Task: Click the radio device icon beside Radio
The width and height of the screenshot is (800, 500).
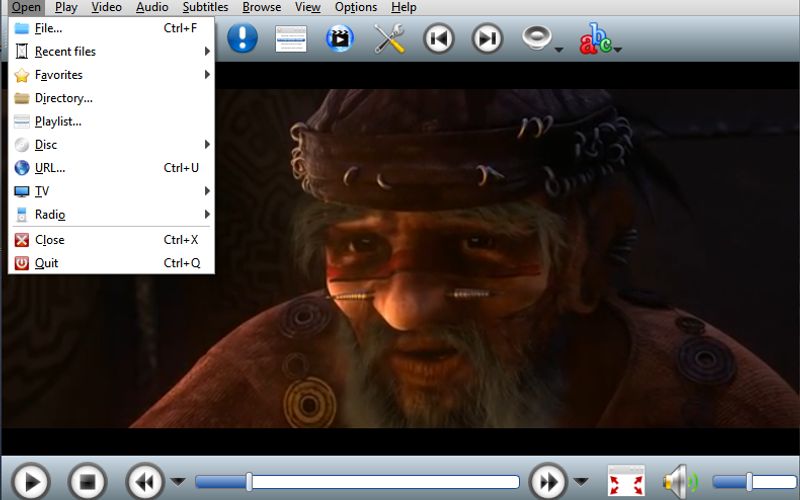Action: 21,215
